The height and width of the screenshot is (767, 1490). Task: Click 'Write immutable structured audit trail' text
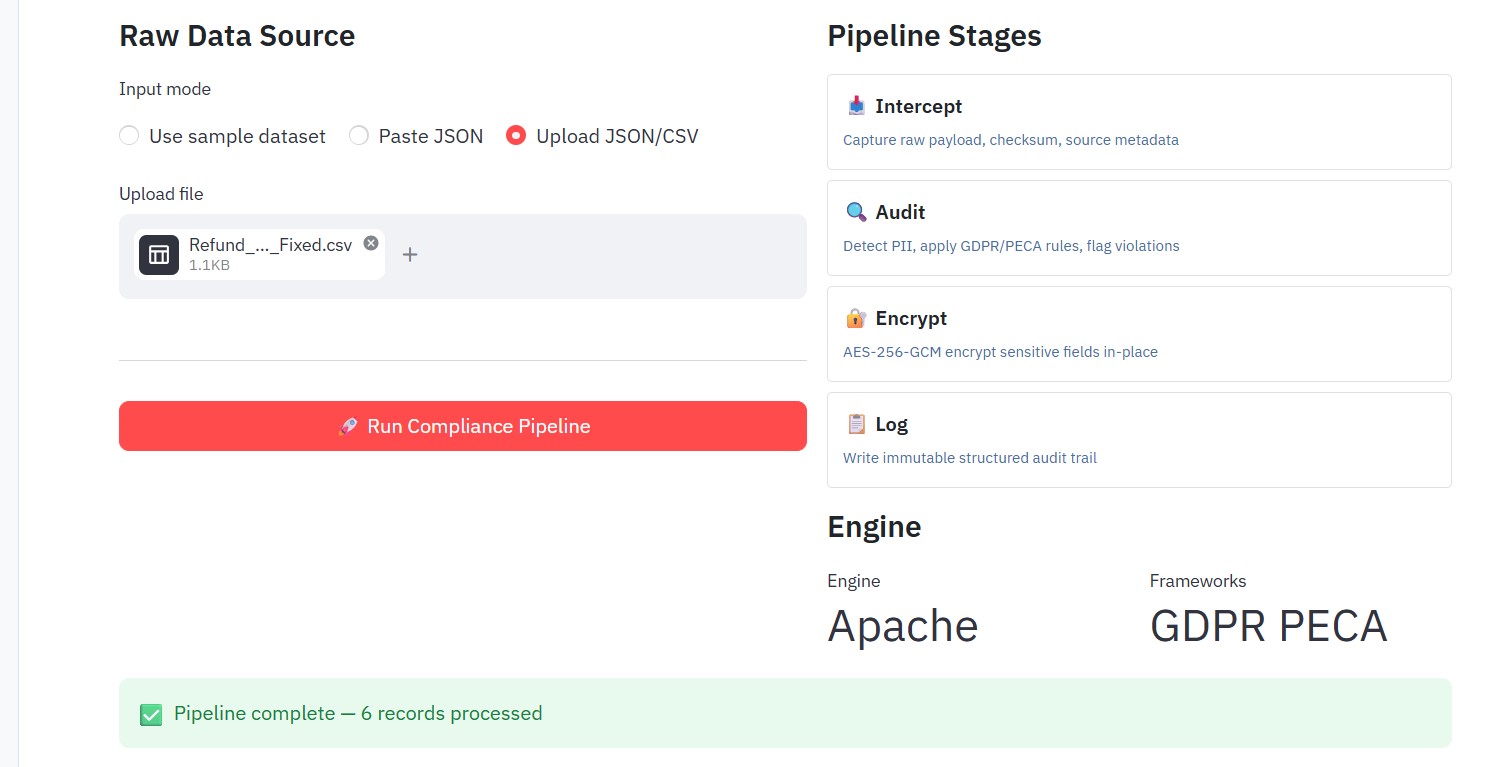pyautogui.click(x=970, y=458)
